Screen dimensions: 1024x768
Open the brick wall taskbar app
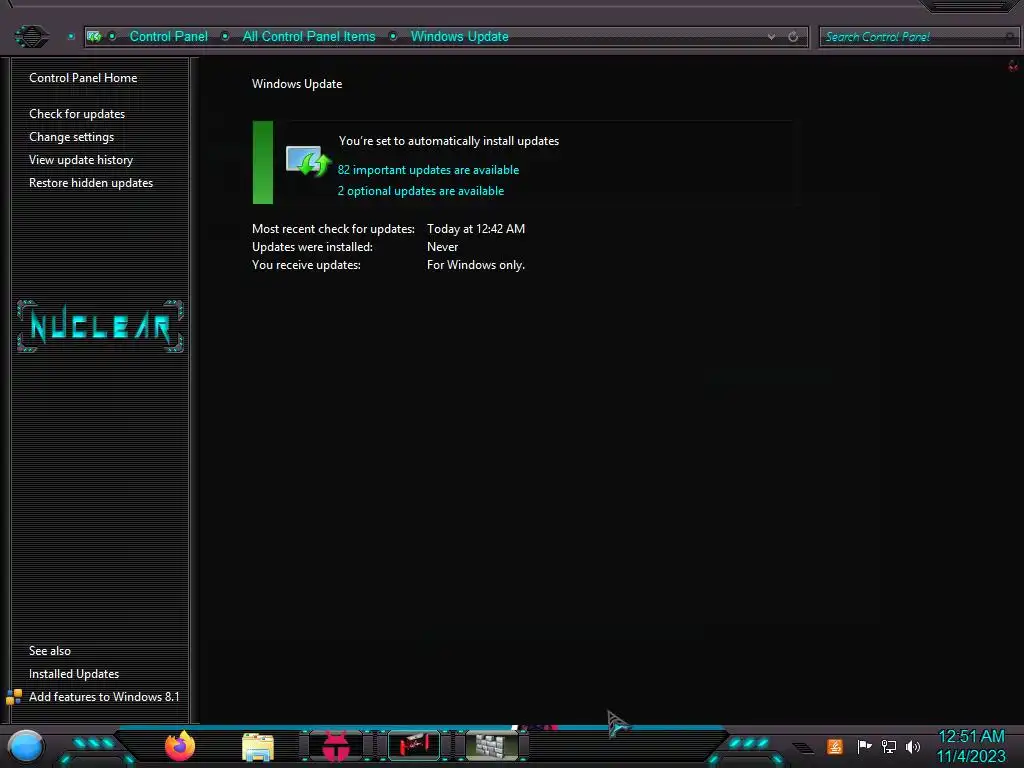click(x=492, y=746)
